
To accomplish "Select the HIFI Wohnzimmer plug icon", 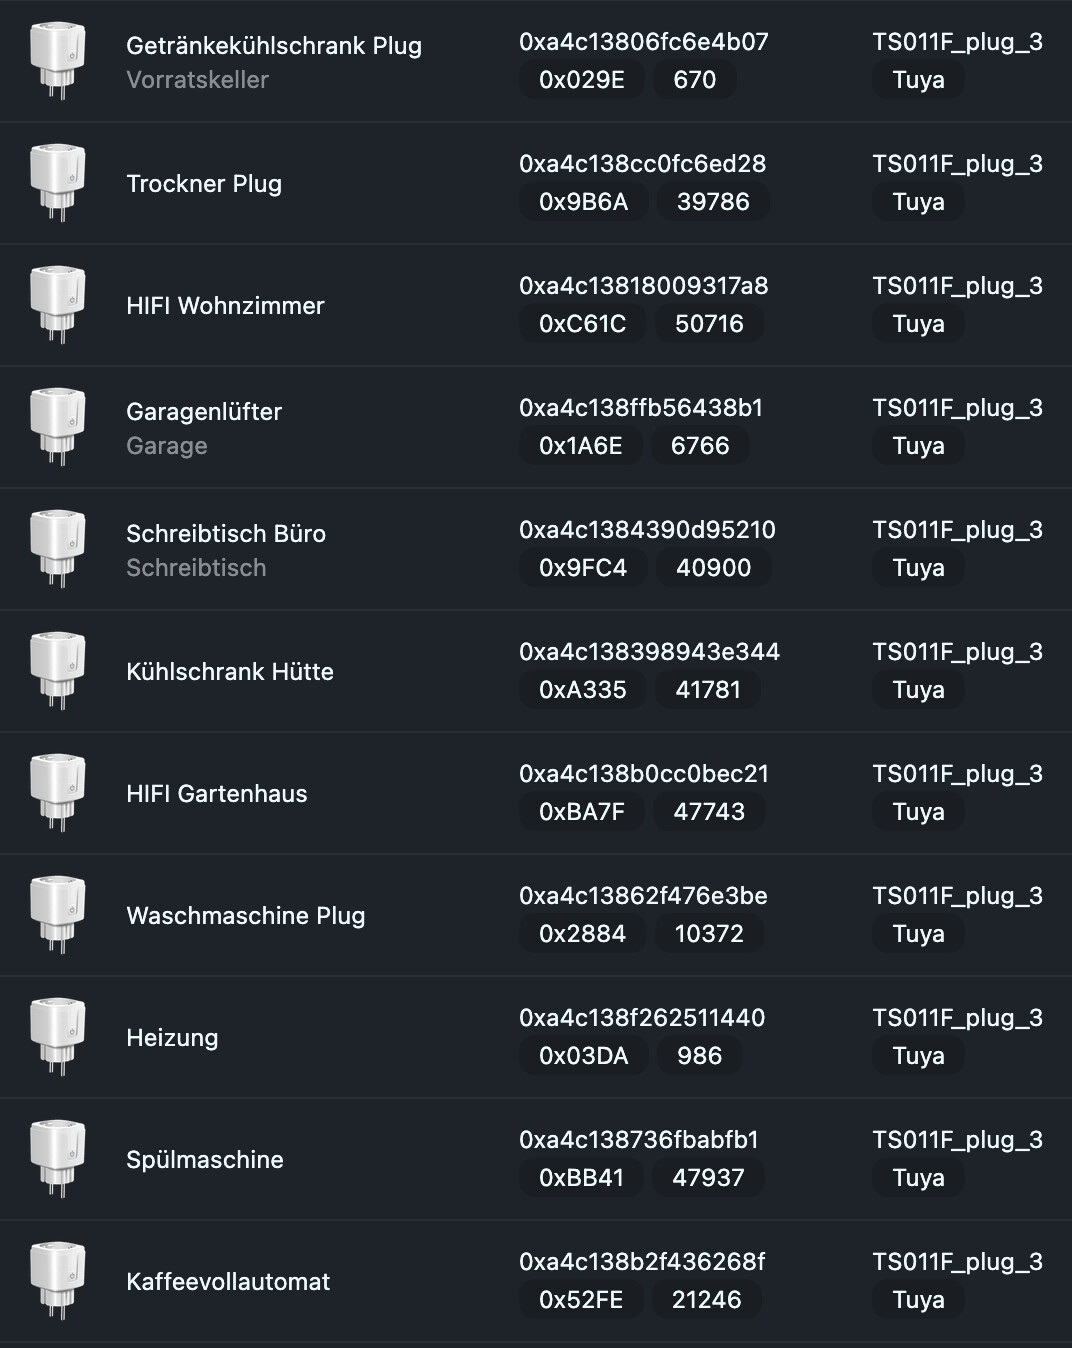I will coord(57,305).
